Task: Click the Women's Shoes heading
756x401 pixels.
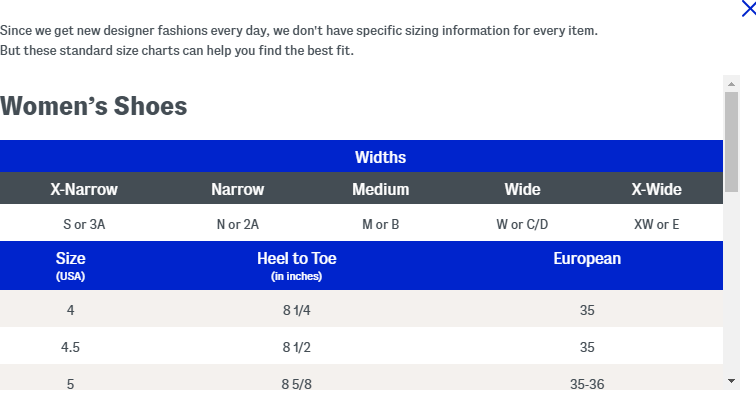Action: [x=94, y=106]
